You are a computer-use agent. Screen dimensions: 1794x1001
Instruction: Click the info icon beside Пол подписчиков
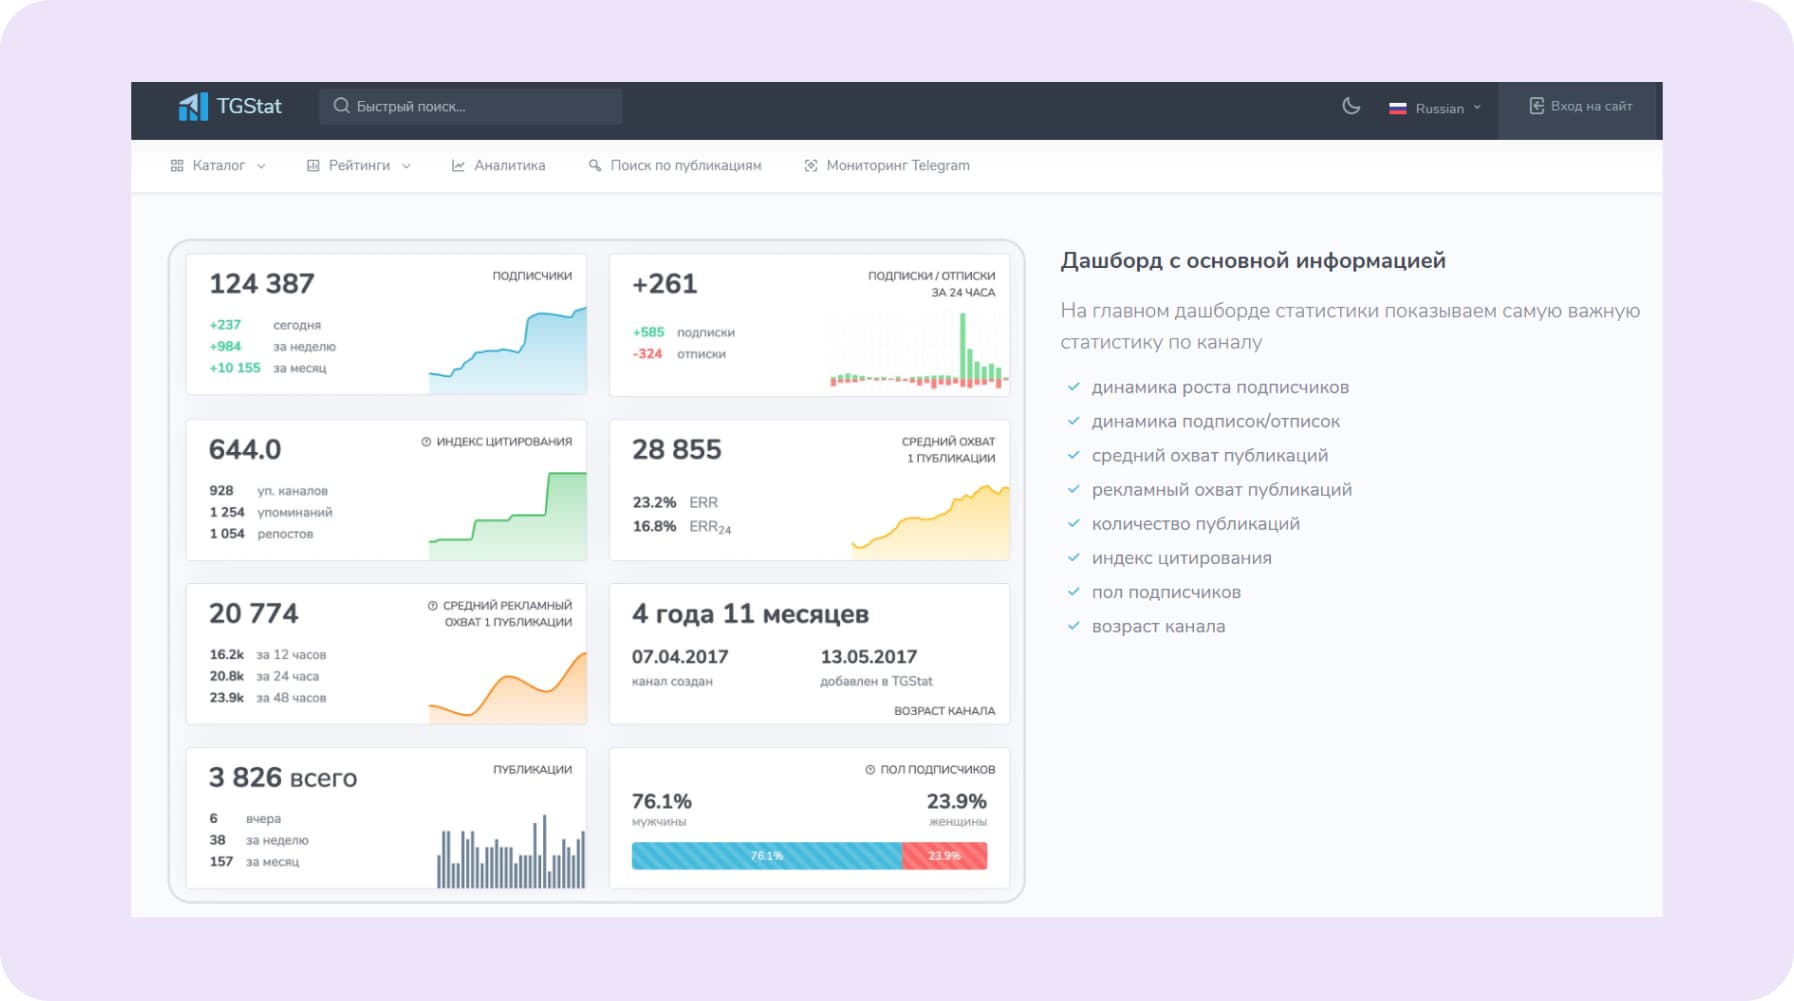coord(870,770)
